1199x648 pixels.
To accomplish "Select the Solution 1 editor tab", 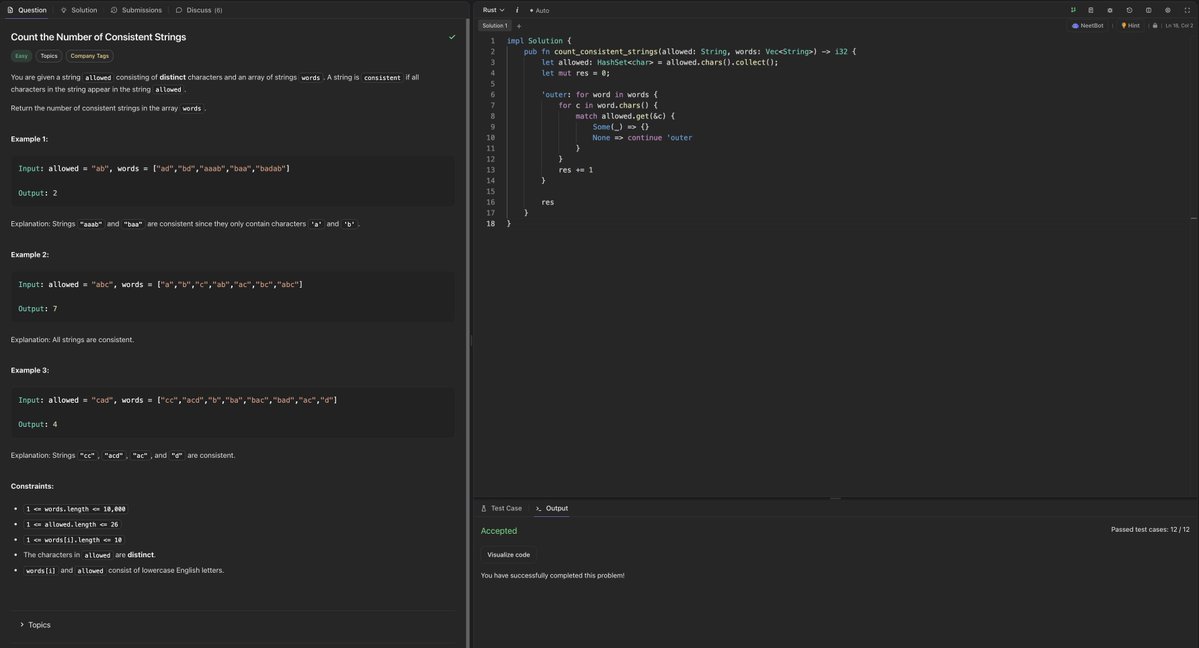I will [495, 25].
